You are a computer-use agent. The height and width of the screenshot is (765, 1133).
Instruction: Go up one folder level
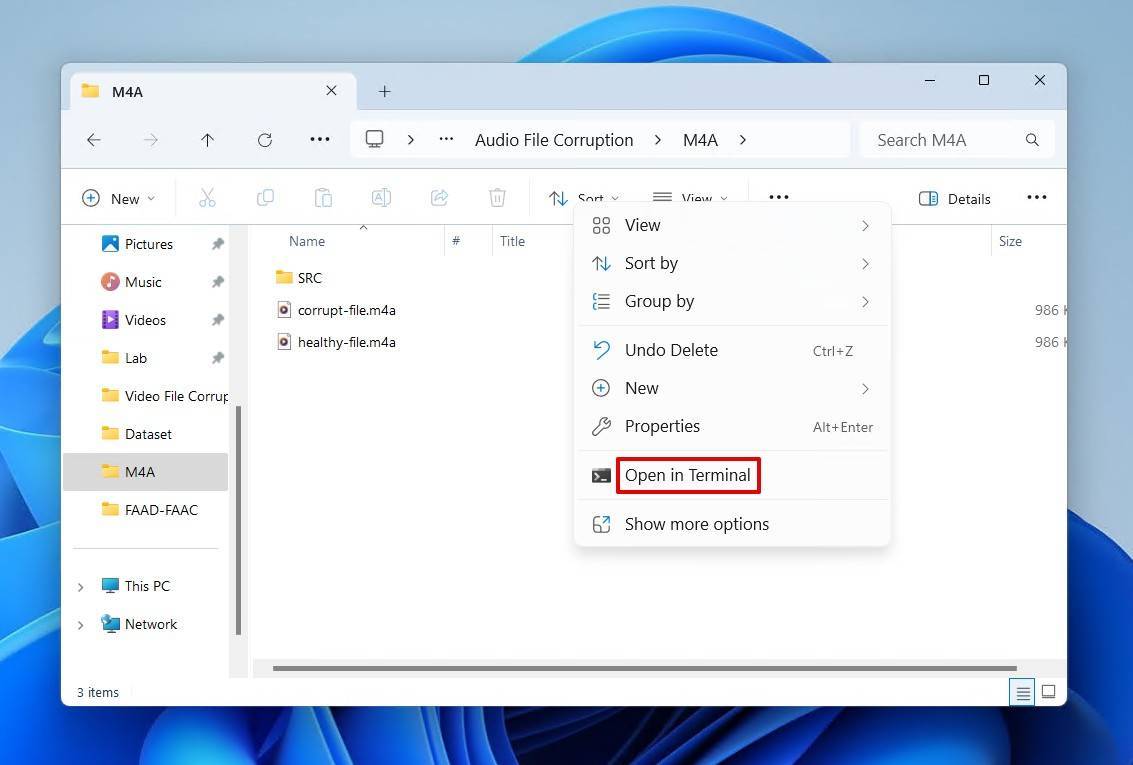click(207, 140)
